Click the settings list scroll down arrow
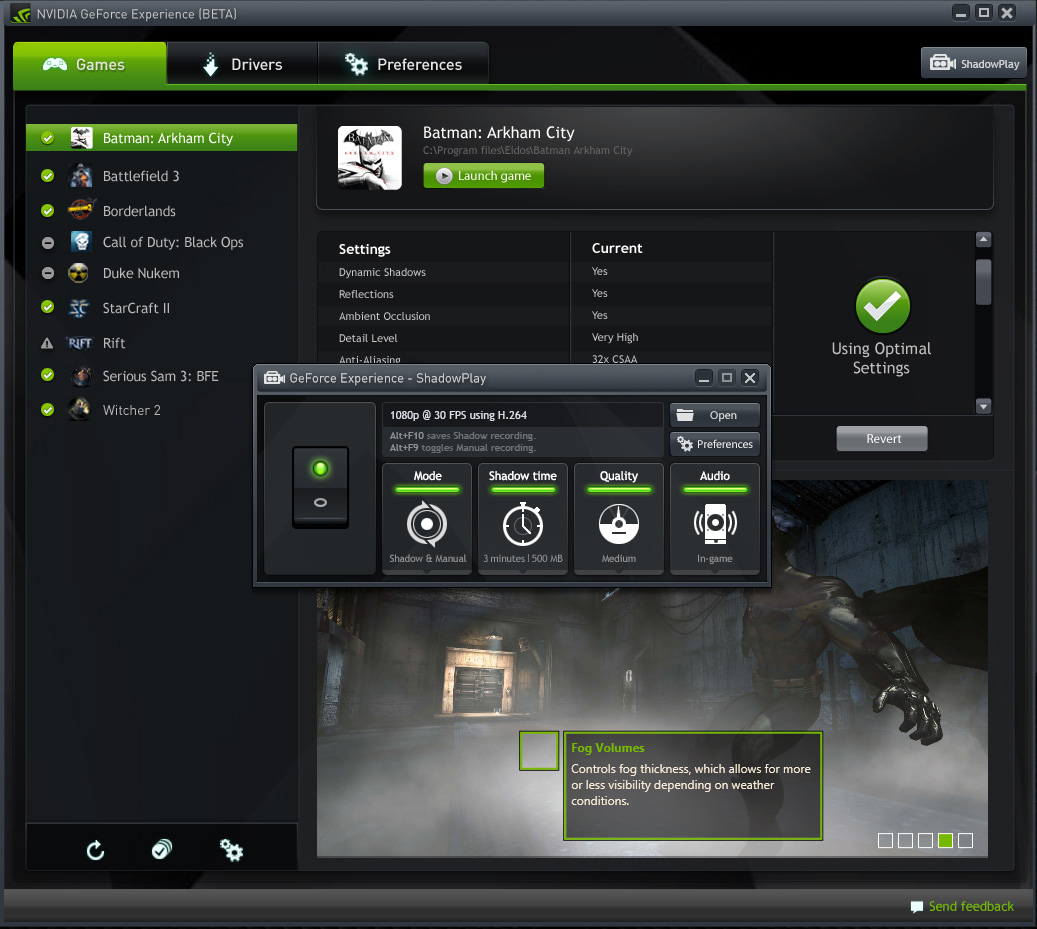 coord(983,406)
